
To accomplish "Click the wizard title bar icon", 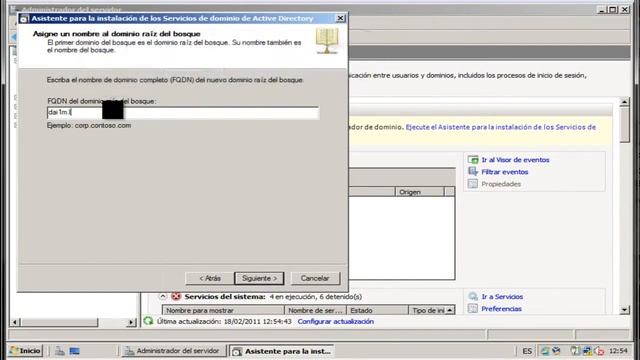I will point(24,19).
